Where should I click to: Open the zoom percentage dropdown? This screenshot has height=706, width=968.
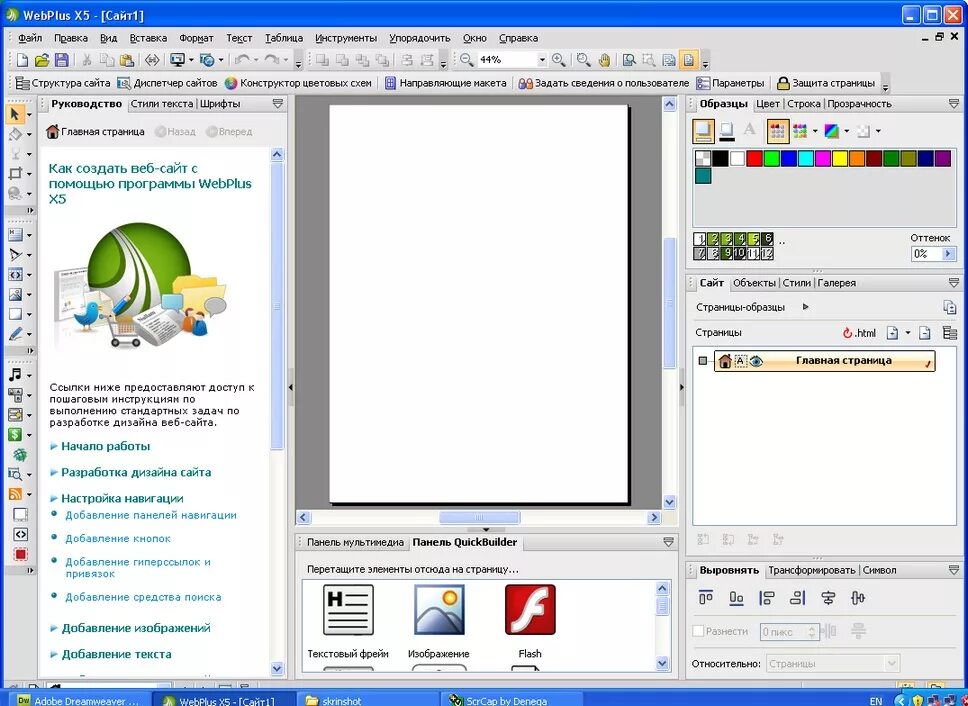click(x=542, y=60)
